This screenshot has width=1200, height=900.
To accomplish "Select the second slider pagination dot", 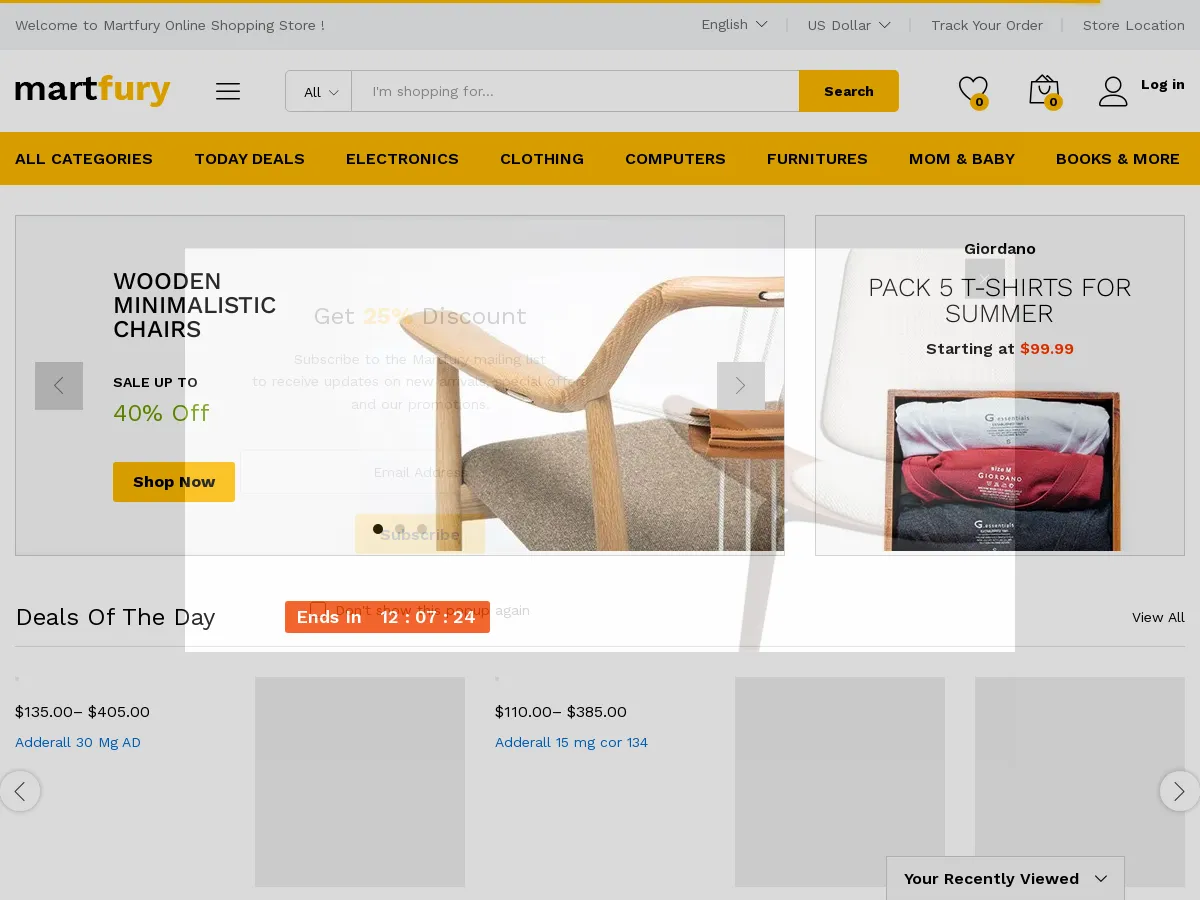I will 400,529.
